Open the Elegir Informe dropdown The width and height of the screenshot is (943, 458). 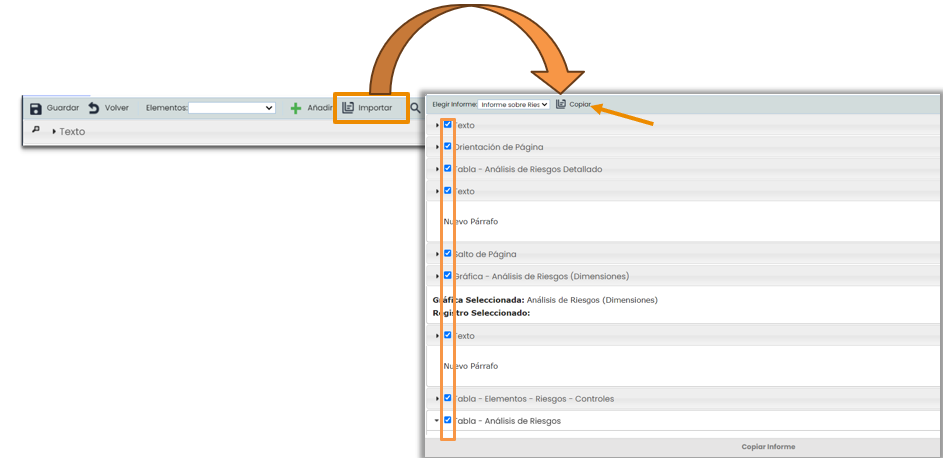pyautogui.click(x=513, y=104)
